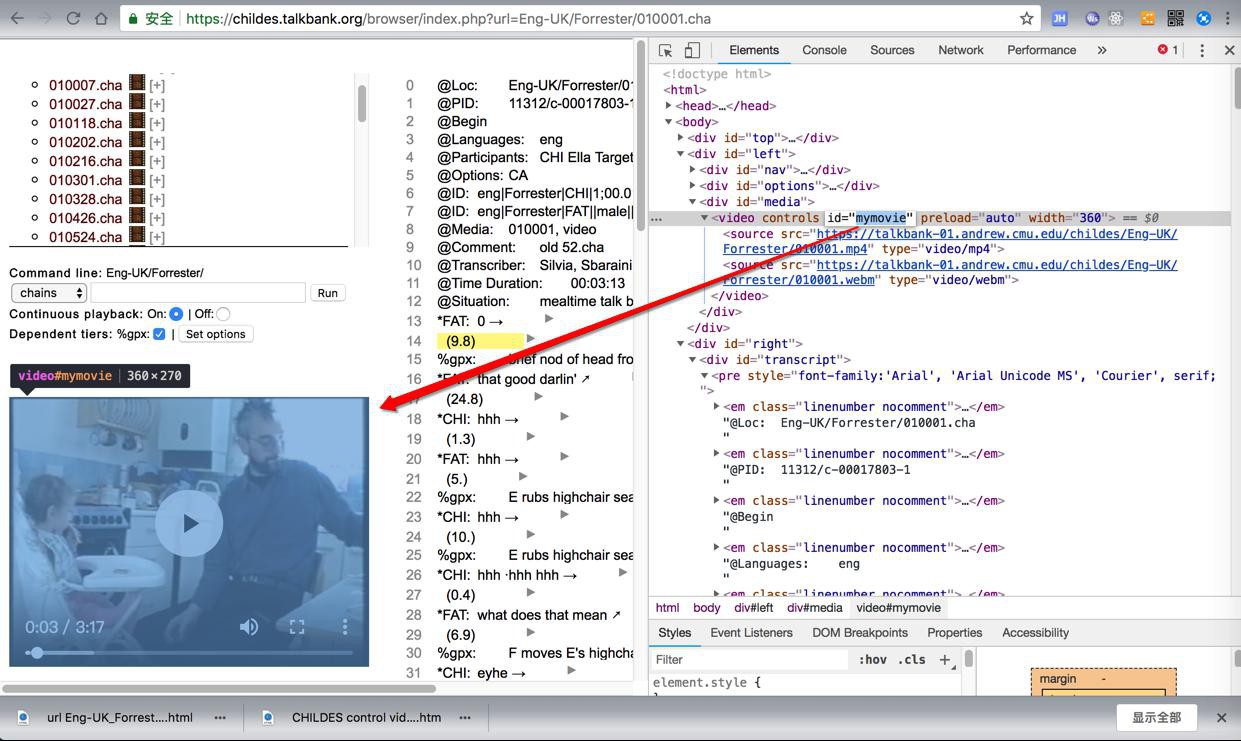
Task: Activate DevTools inspect element picker
Action: tap(666, 50)
